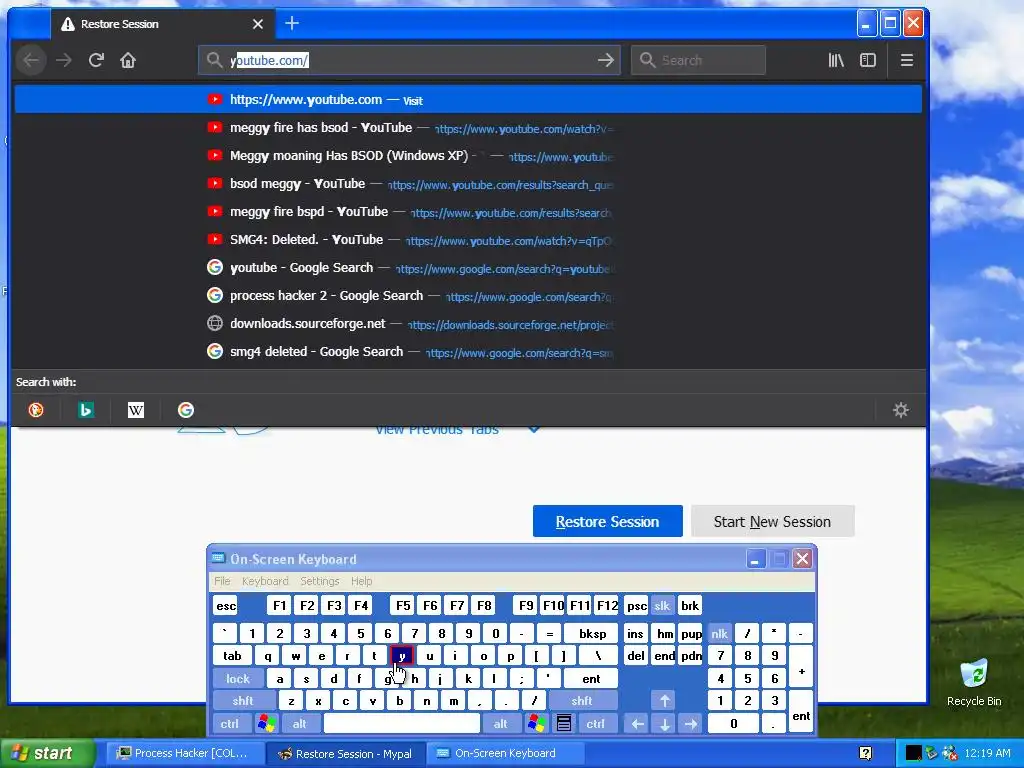Screen dimensions: 1024x768
Task: Toggle the sidebar view icon
Action: (868, 60)
